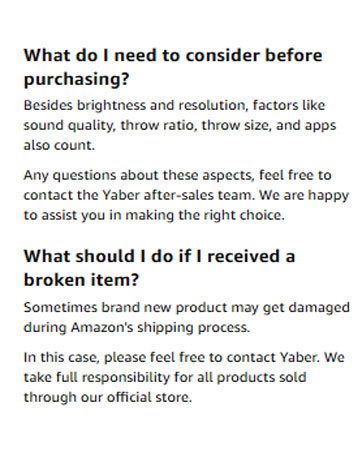Click the paragraph starting with Besides brightness and resolution
This screenshot has height=453, width=362.
pos(180,125)
